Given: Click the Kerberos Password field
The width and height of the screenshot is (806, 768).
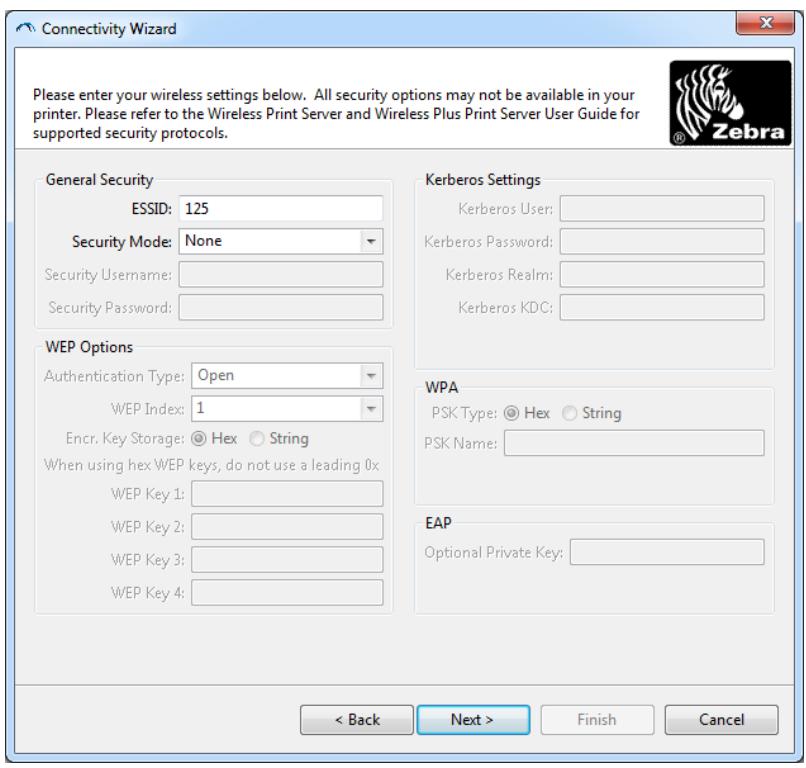Looking at the screenshot, I should point(662,241).
